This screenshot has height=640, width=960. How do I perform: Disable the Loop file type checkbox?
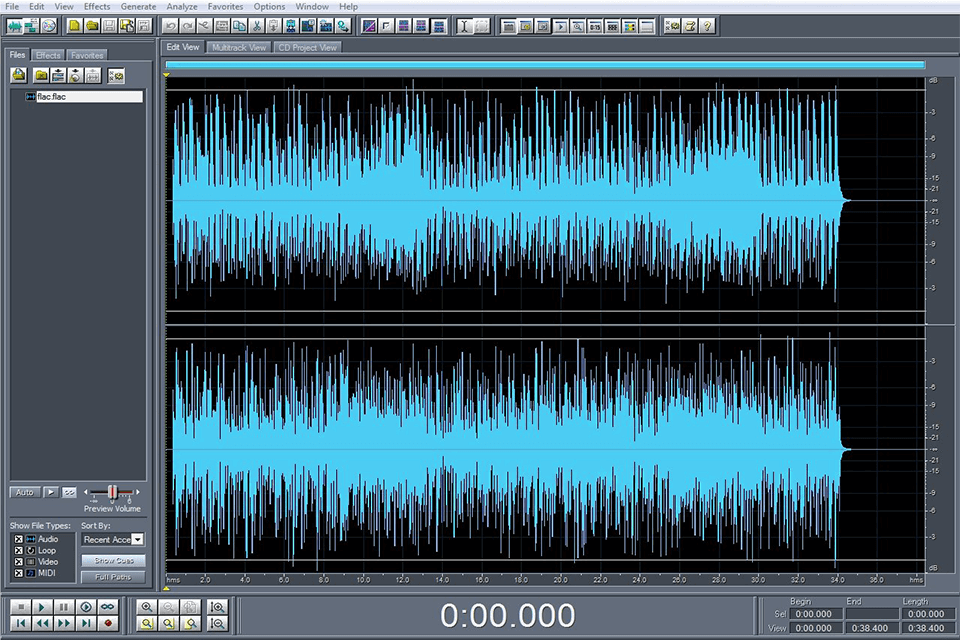coord(17,550)
